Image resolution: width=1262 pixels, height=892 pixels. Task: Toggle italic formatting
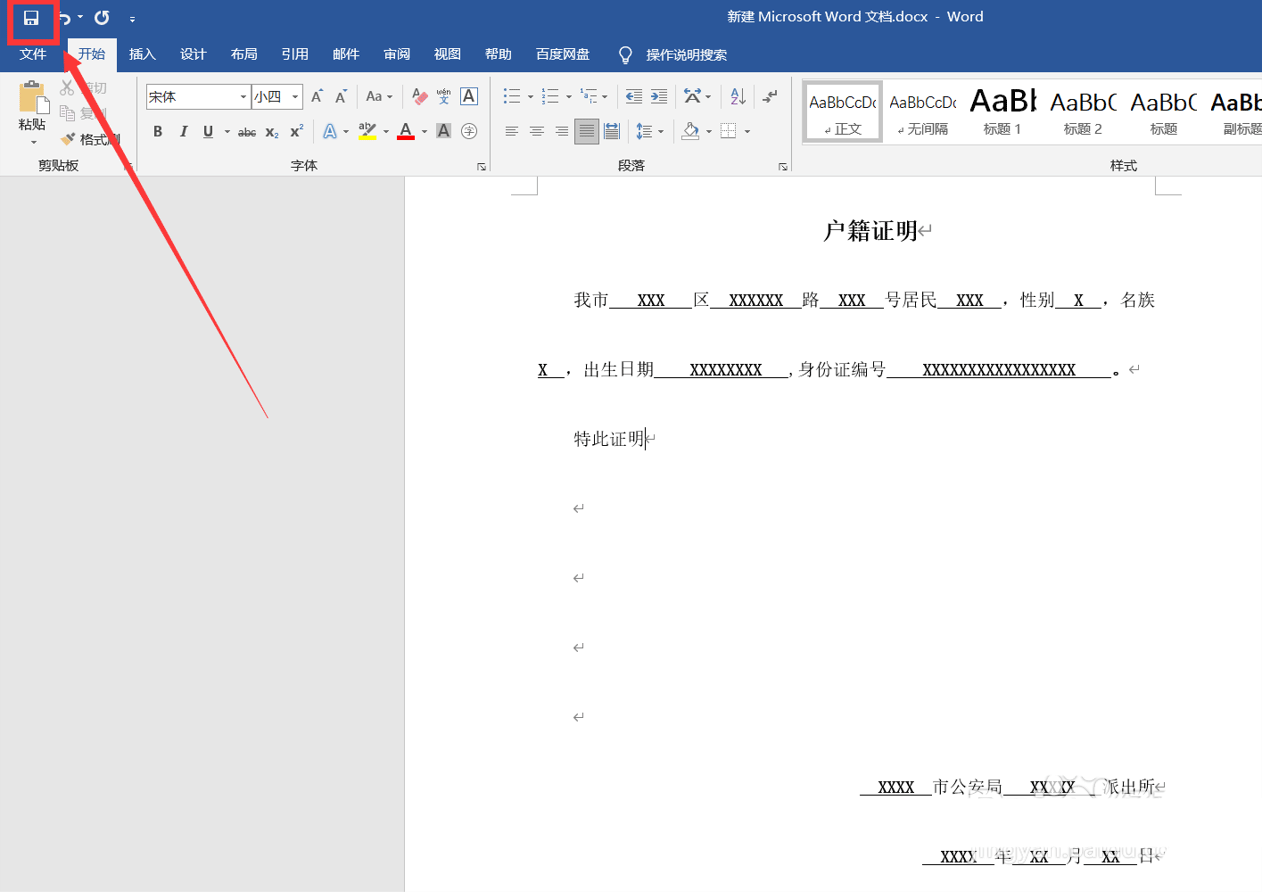(x=183, y=132)
